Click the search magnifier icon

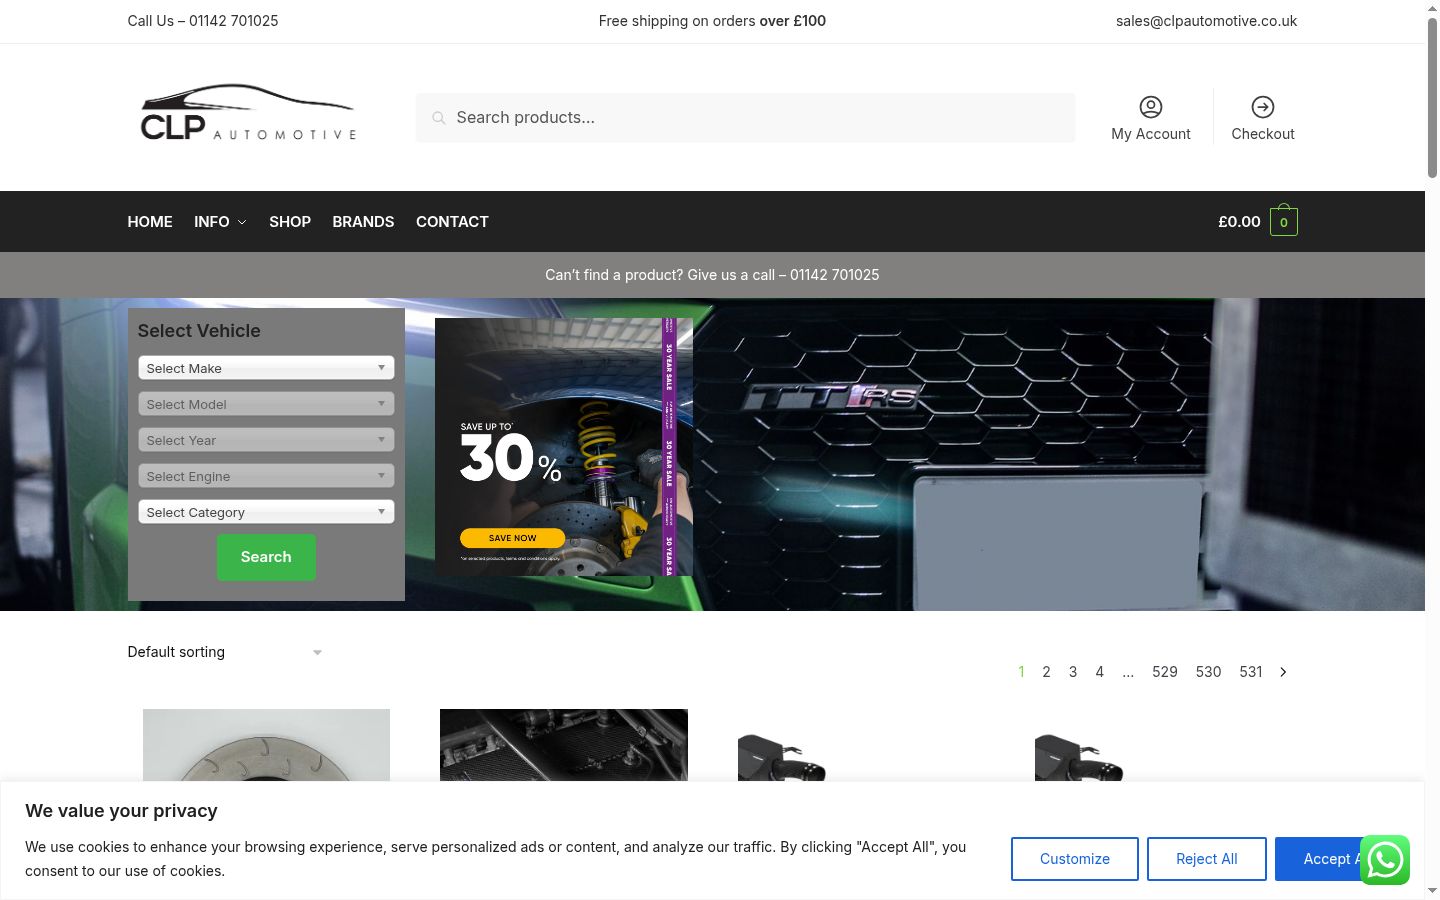[438, 118]
